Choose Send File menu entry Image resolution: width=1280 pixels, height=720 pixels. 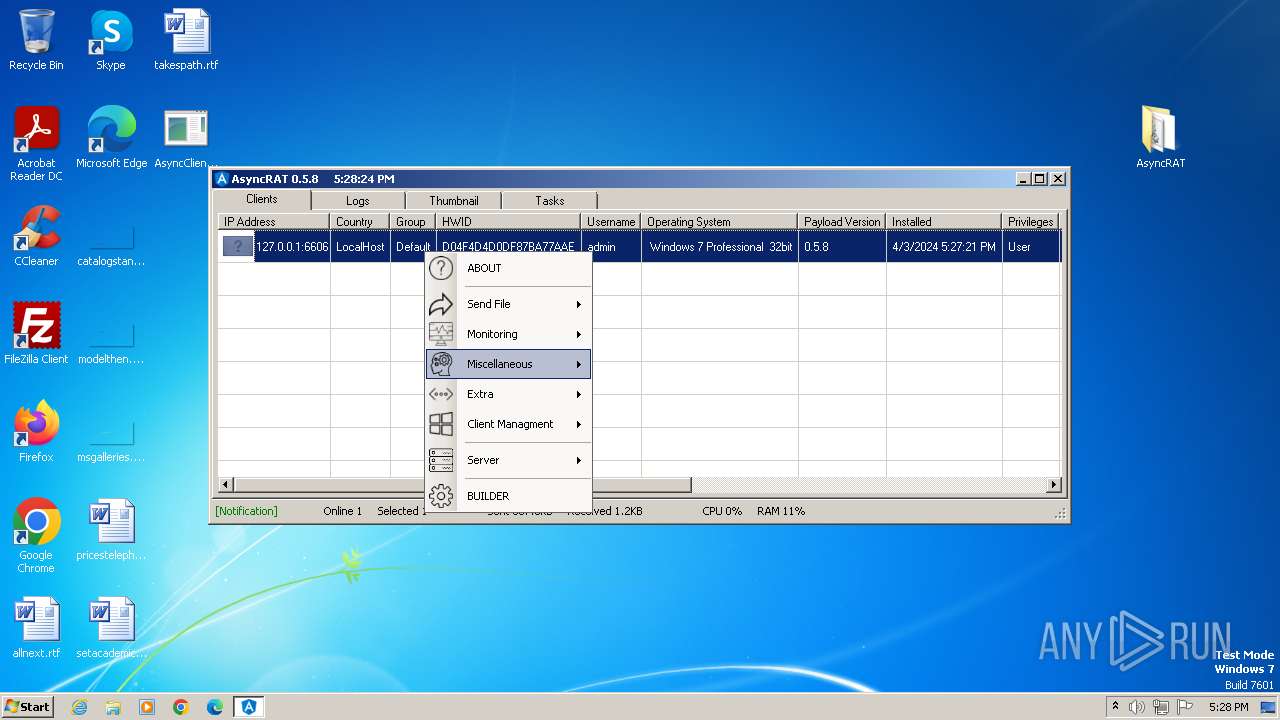pos(508,304)
